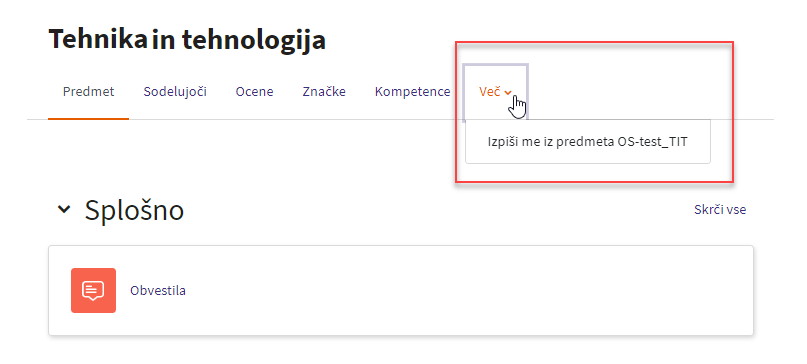Image resolution: width=807 pixels, height=364 pixels.
Task: Choose Izpiši me iz predmeta OS-test_TIT
Action: [587, 142]
